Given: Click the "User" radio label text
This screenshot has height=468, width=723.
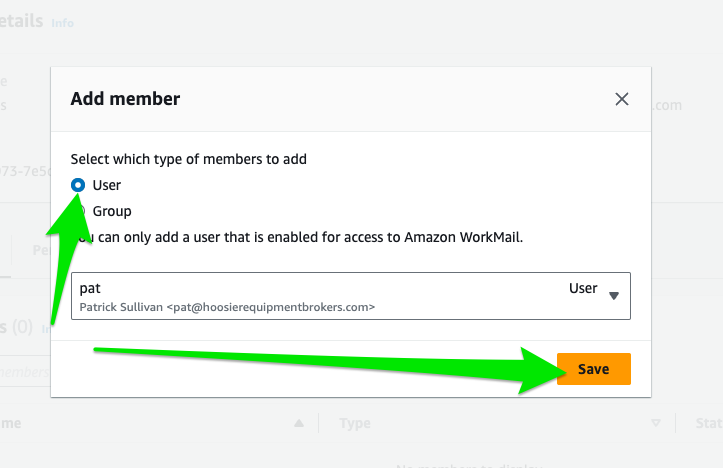Looking at the screenshot, I should pos(107,185).
